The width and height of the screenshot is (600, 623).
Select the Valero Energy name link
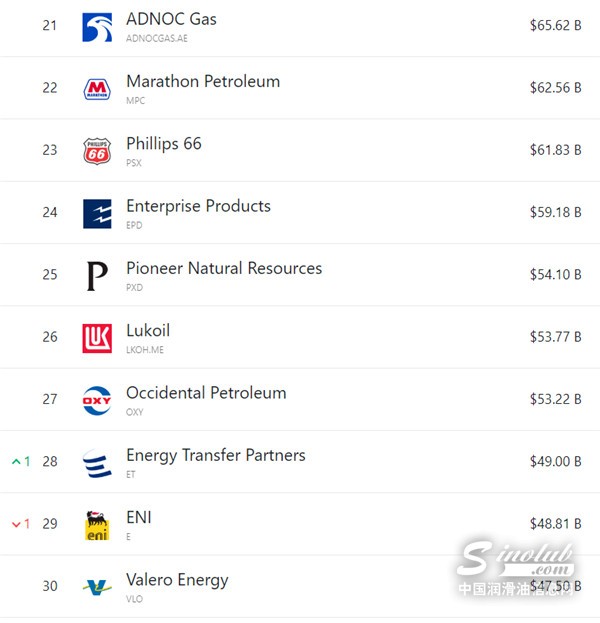177,580
